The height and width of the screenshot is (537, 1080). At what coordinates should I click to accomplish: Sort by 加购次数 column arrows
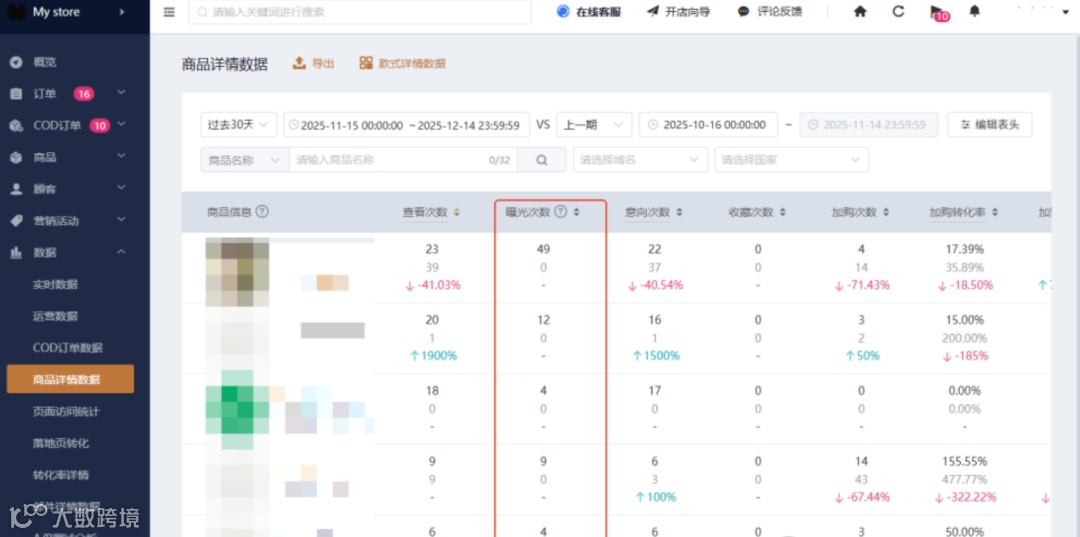tap(886, 213)
